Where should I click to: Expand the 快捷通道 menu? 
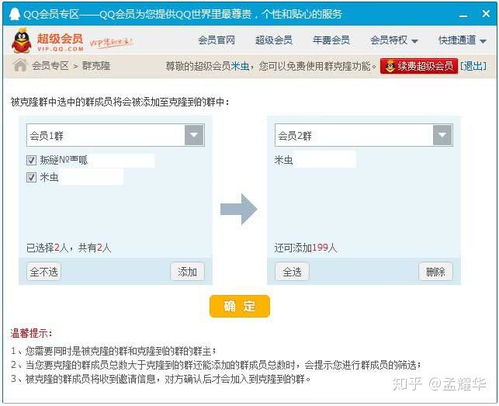462,40
